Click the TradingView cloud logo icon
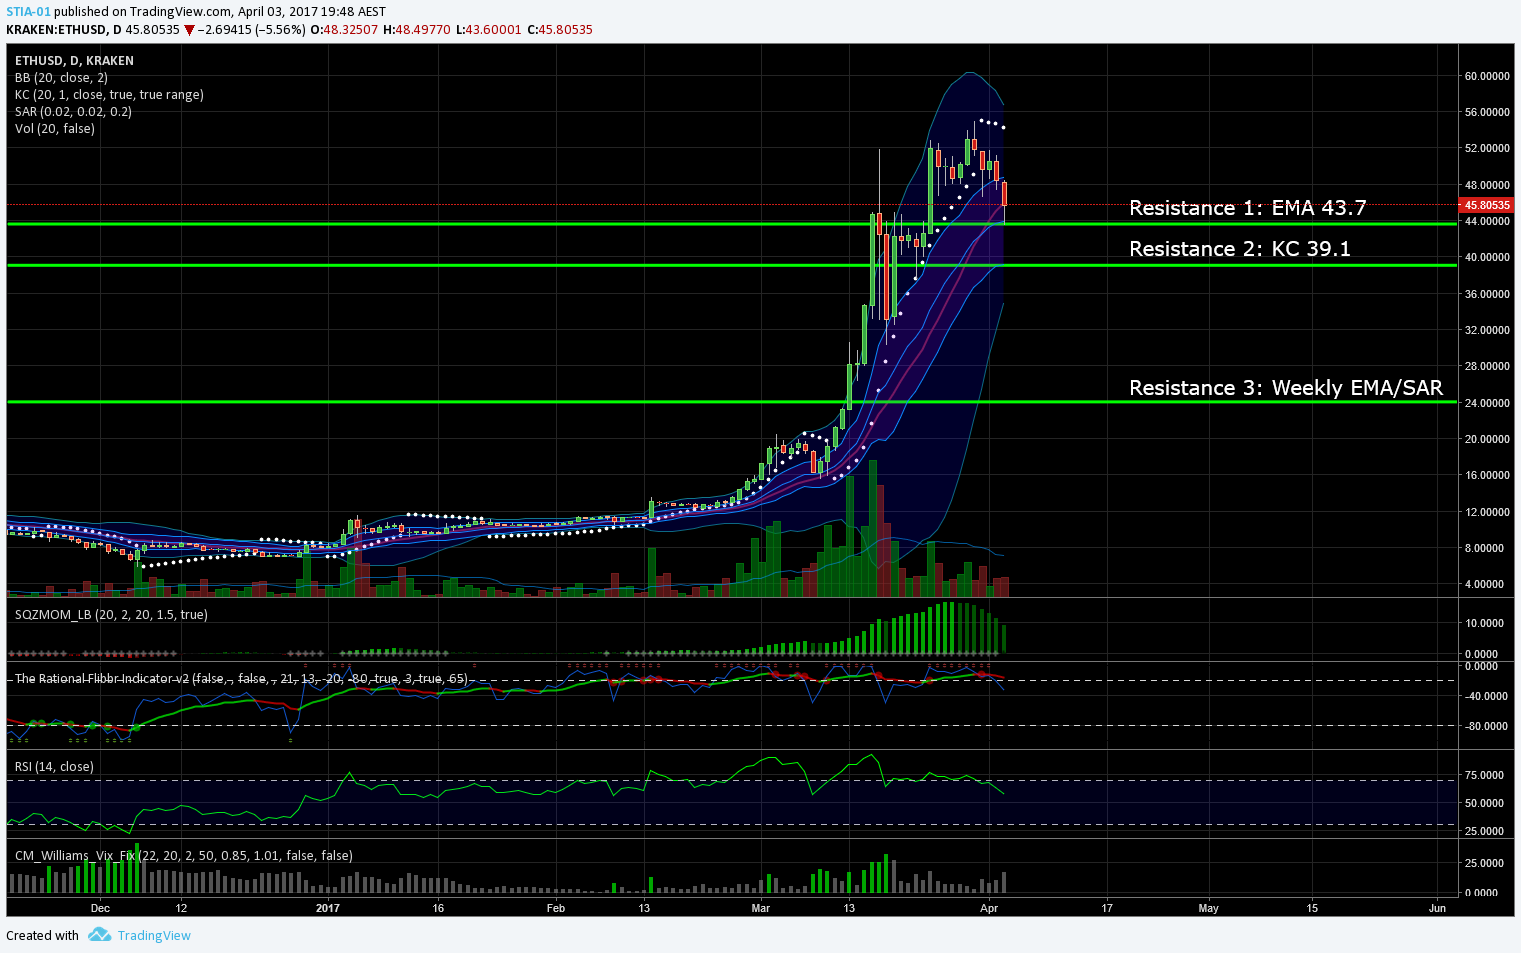 (99, 935)
